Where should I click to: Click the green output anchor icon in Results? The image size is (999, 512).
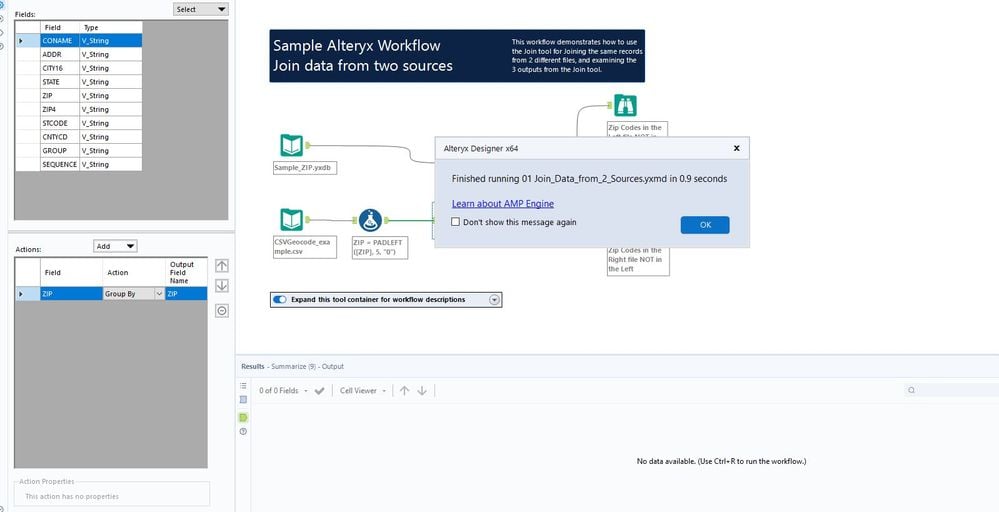pos(243,417)
